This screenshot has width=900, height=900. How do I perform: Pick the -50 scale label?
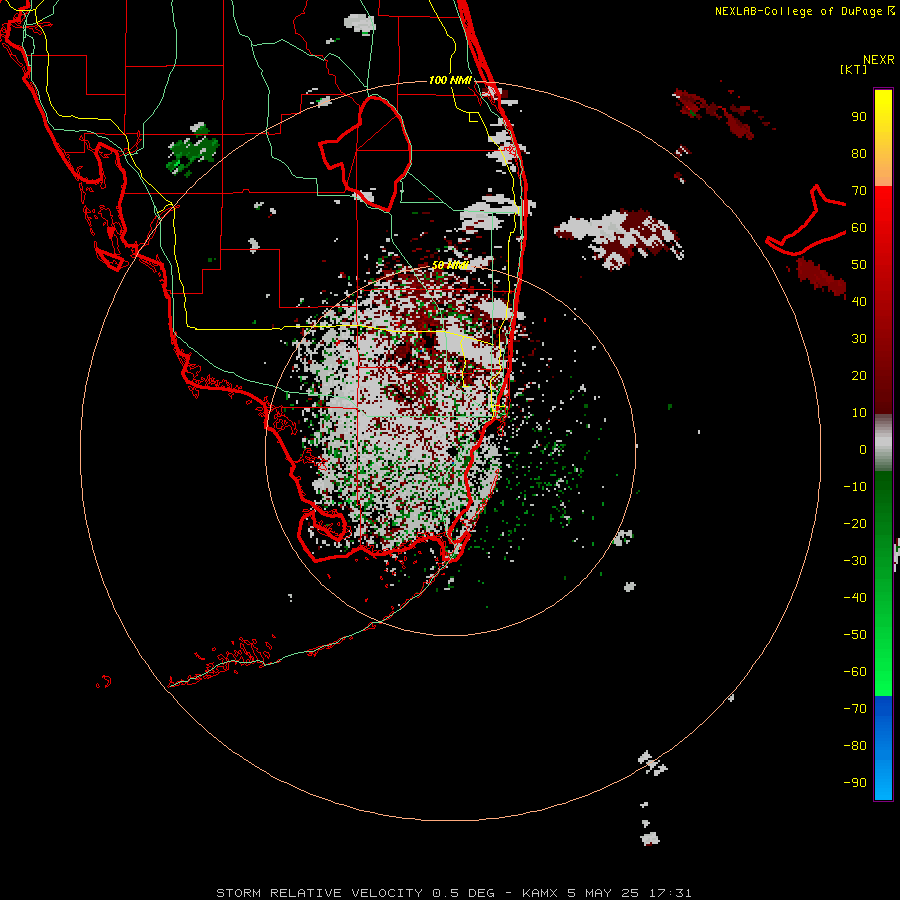(855, 634)
